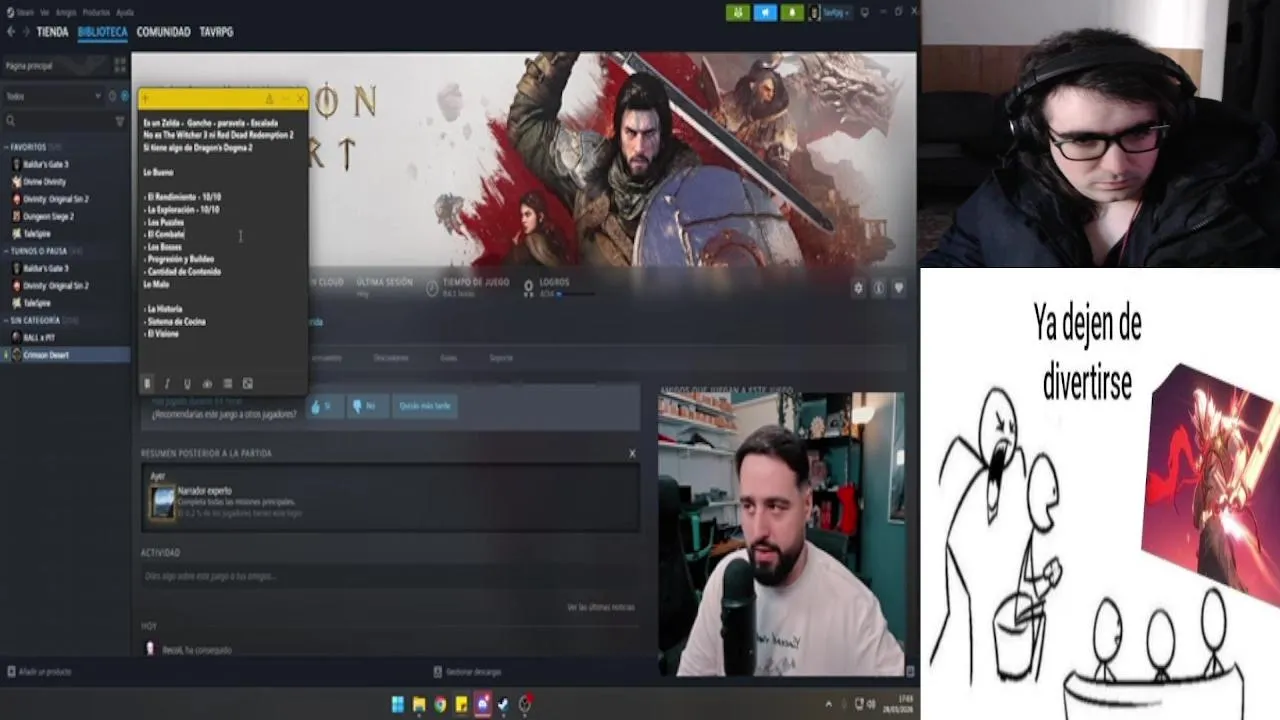Open Windows Start menu on taskbar
This screenshot has width=1280, height=720.
(398, 704)
